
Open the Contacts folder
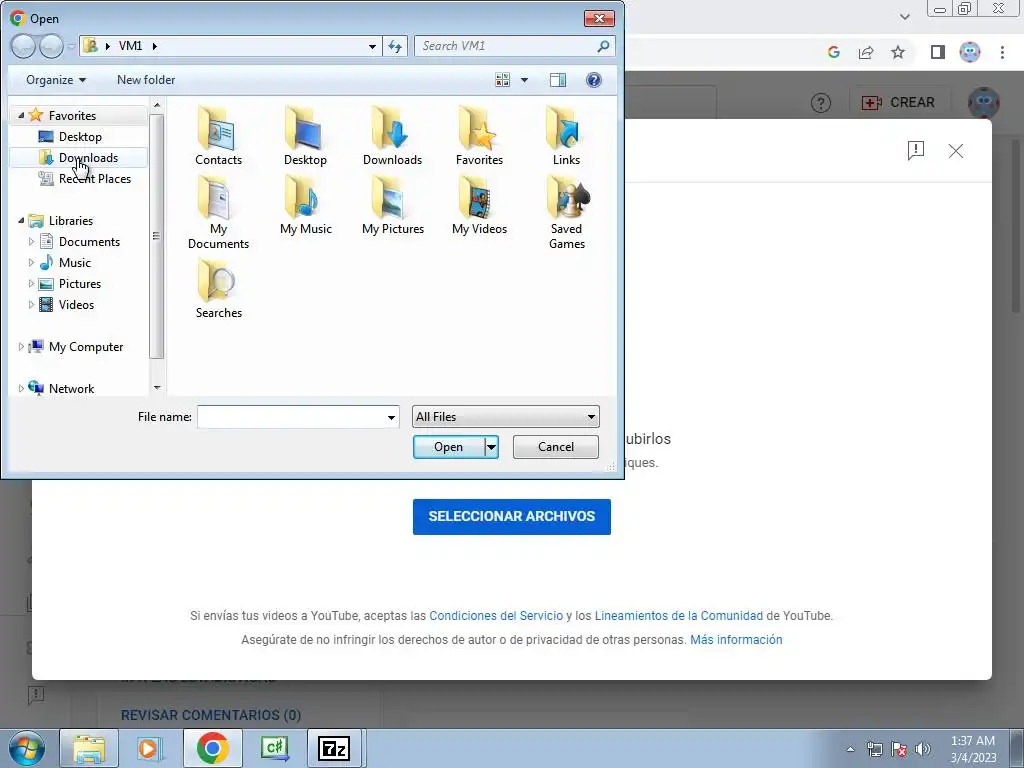click(x=218, y=136)
